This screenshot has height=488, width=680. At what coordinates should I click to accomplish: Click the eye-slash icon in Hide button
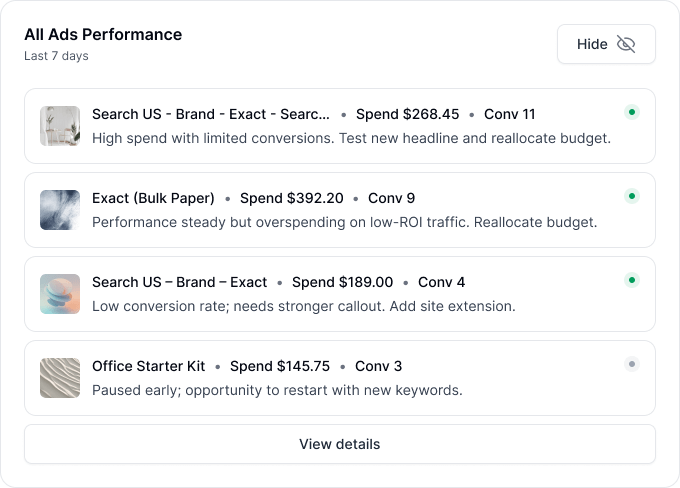click(x=626, y=44)
